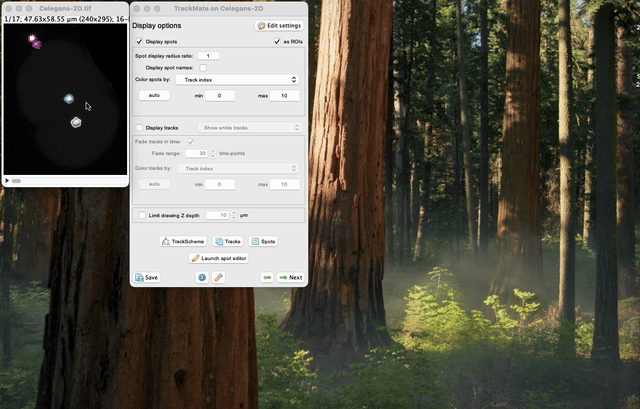Enable Limit drawing Z depth checkbox
Image resolution: width=640 pixels, height=409 pixels.
point(142,215)
